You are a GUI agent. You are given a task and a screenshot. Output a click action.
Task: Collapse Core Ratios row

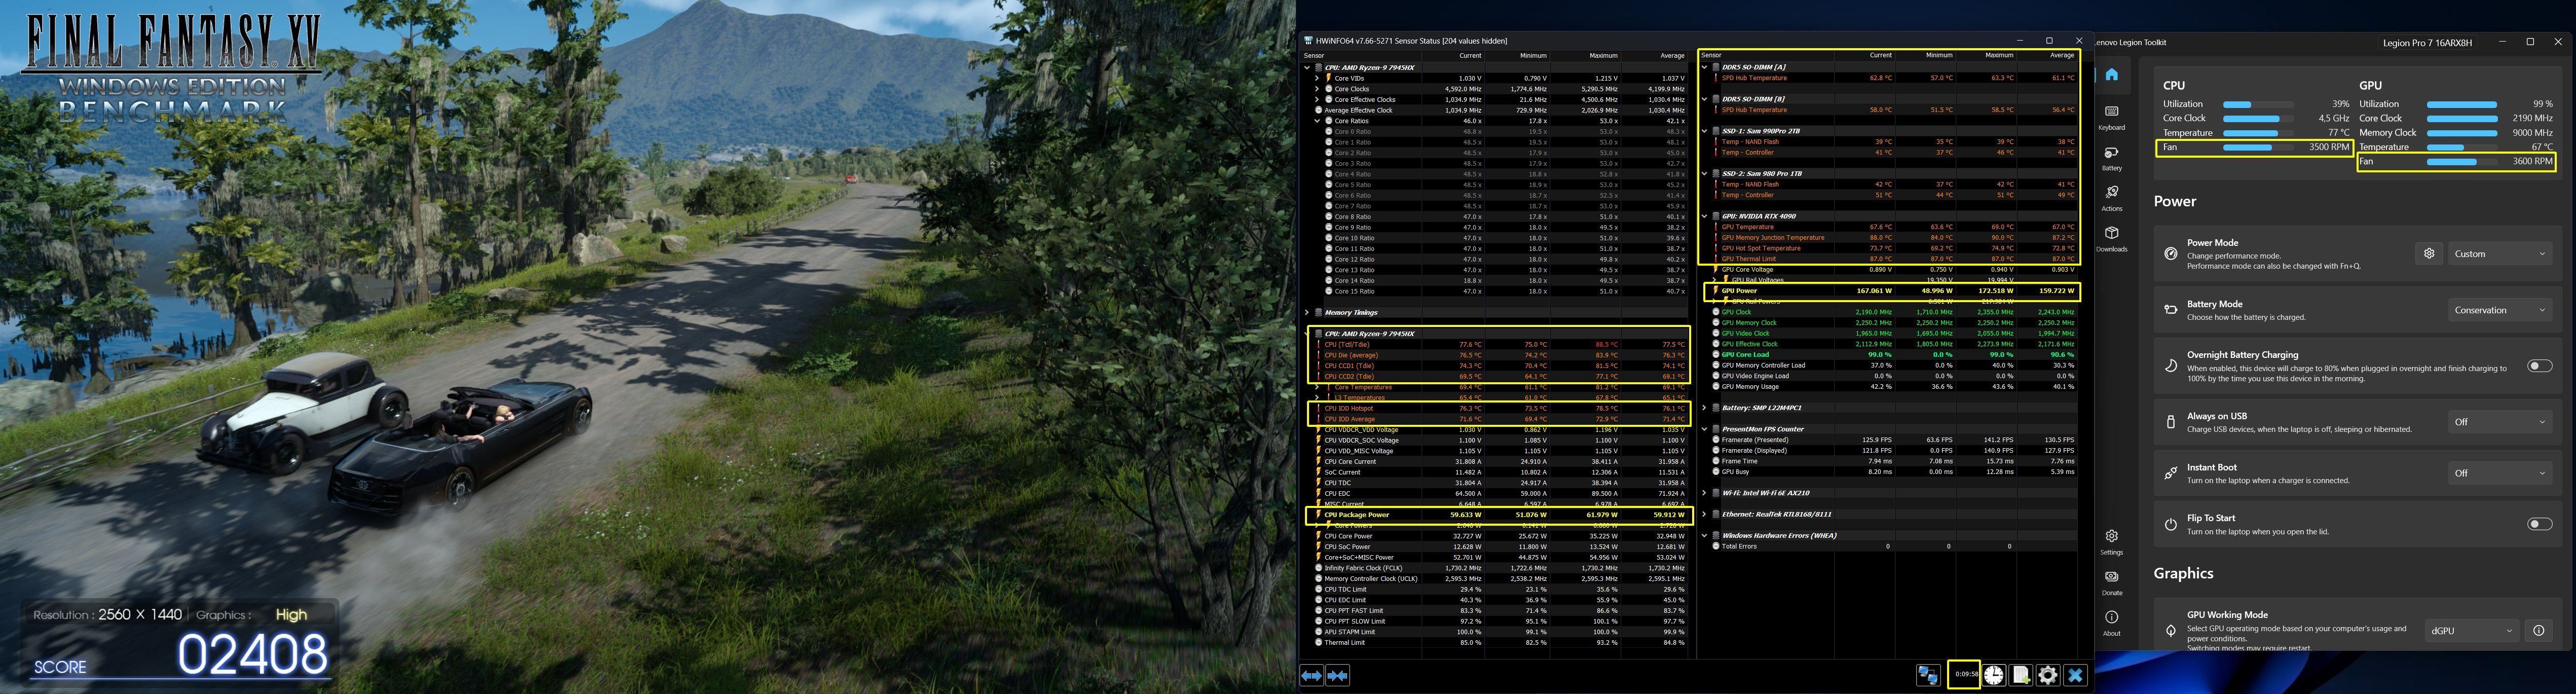pos(1318,121)
